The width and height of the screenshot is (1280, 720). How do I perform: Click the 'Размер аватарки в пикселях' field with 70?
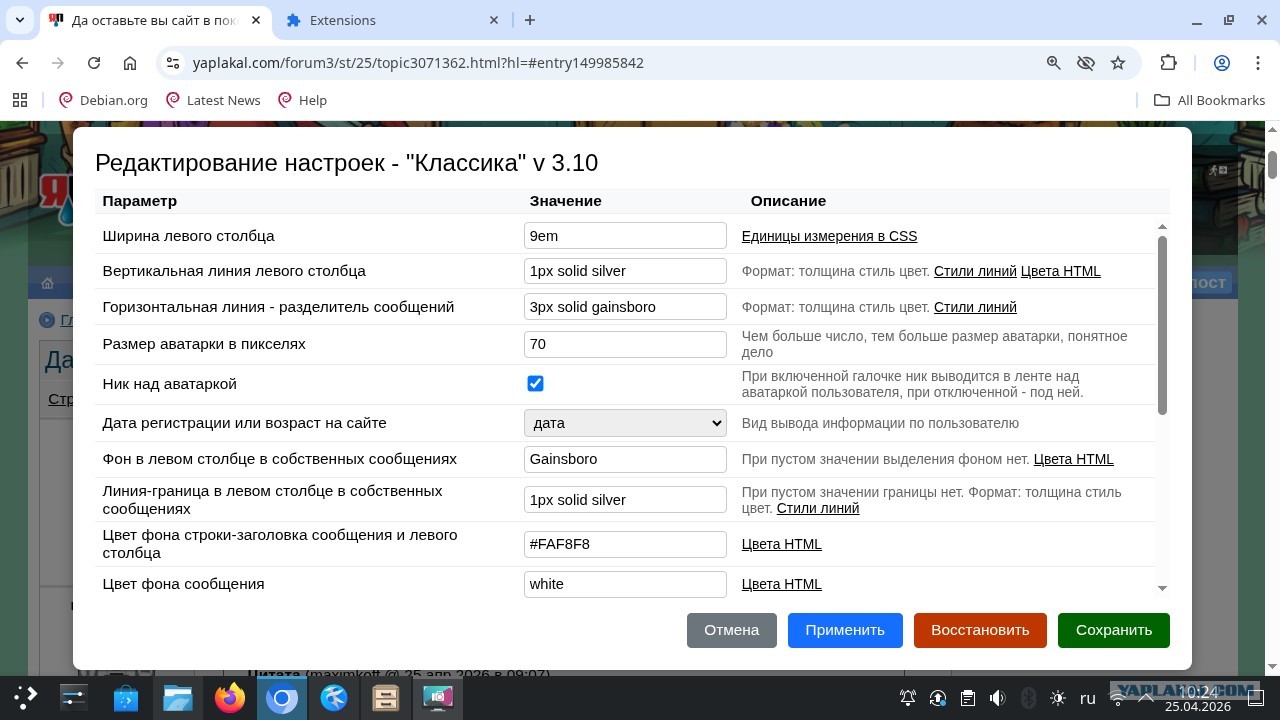pyautogui.click(x=625, y=344)
